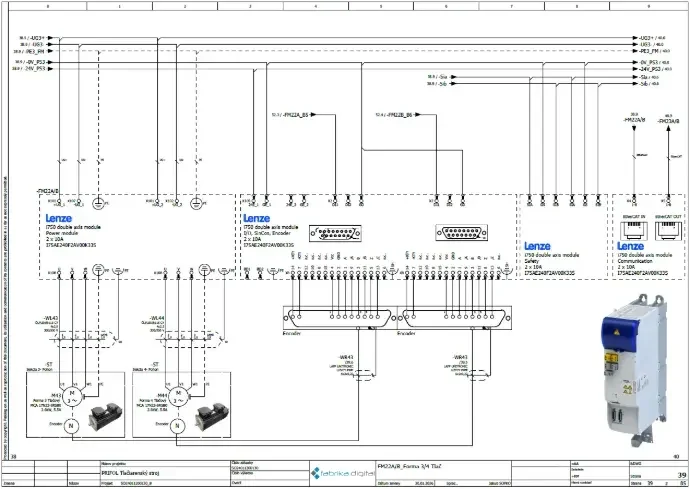Click column 0 marker in the top grid ruler
Viewport: 690px width, 489px height.
click(48, 7)
